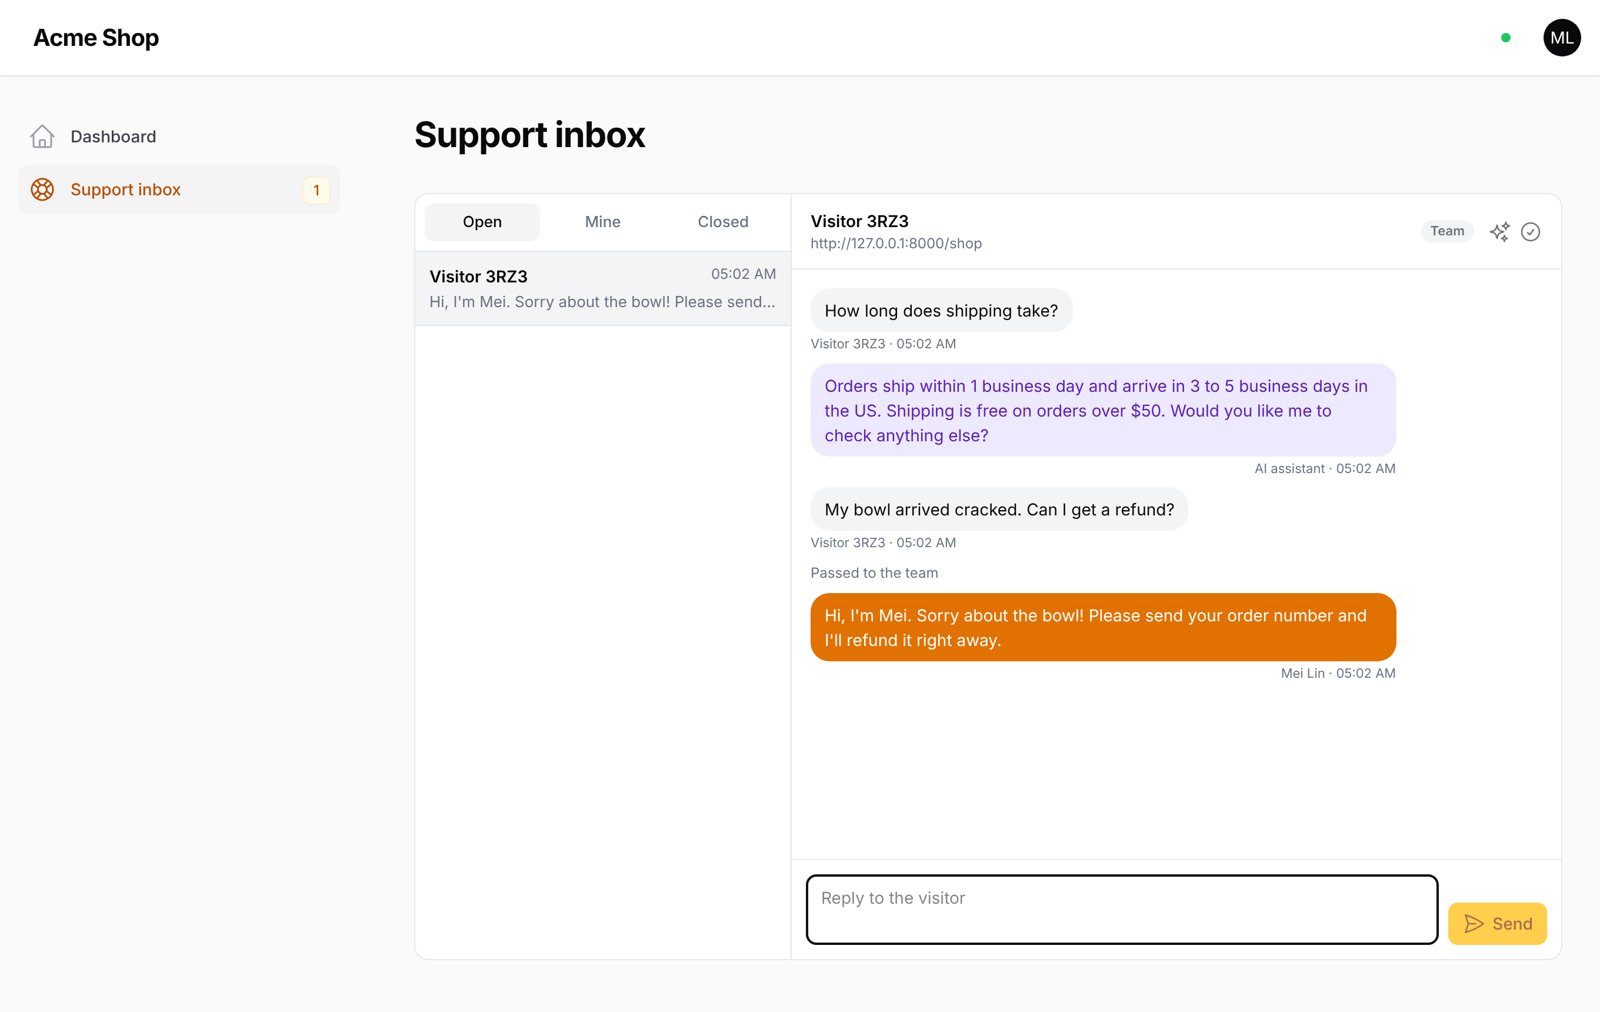Click the Visitor 3RZ3 chat header name
Screen dimensions: 1600x1012
tap(859, 221)
